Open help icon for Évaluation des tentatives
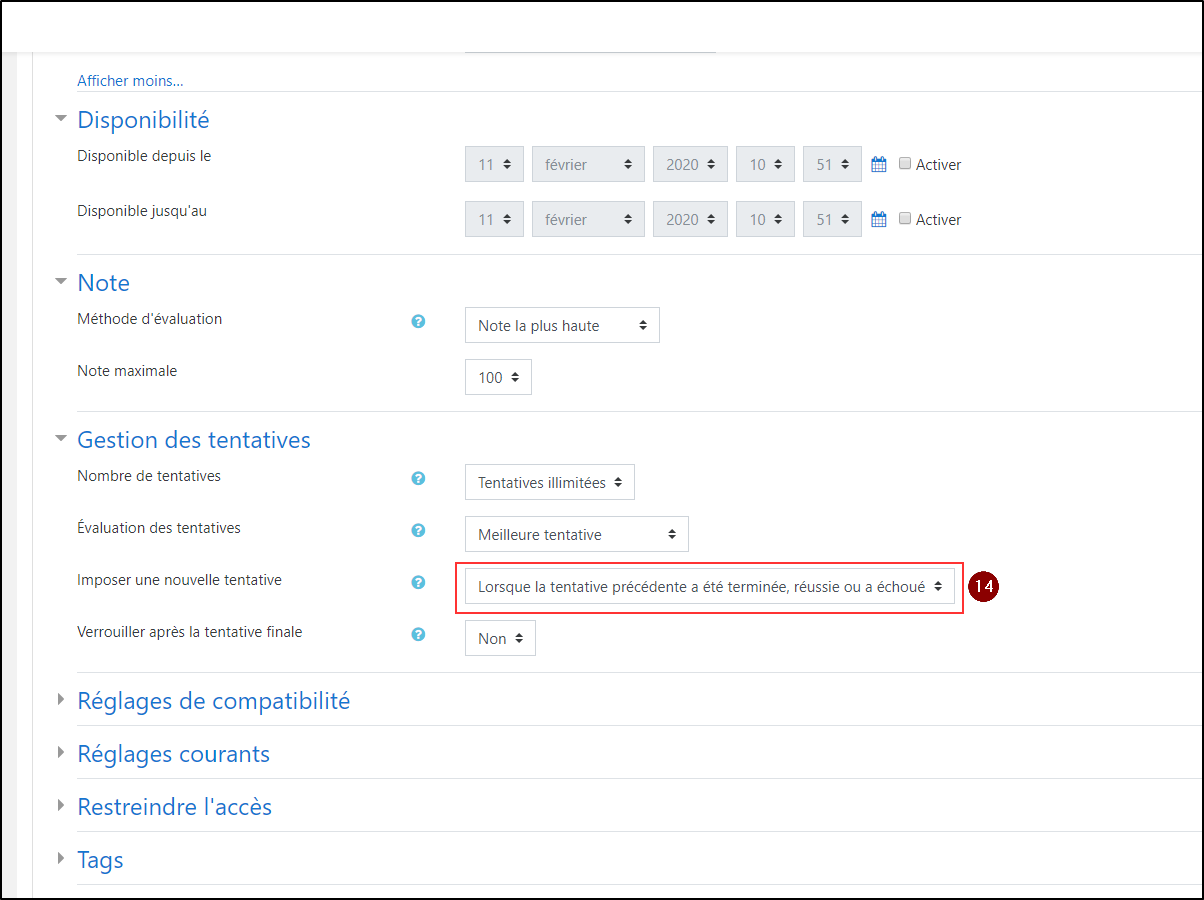The height and width of the screenshot is (900, 1204). pos(419,530)
